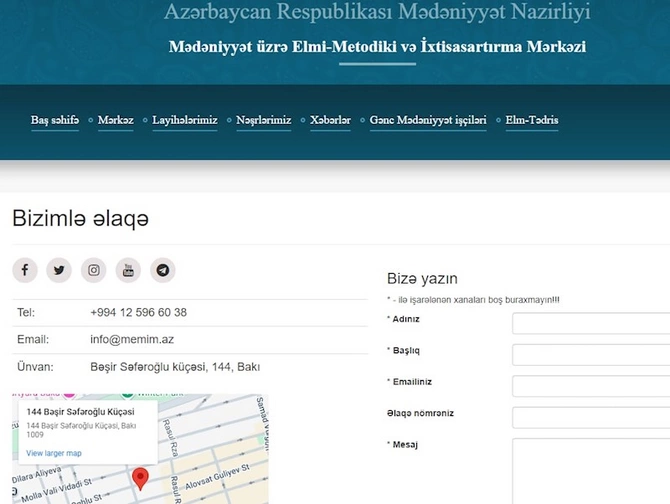The width and height of the screenshot is (670, 504).
Task: Open the Xəbərlər menu item
Action: click(330, 120)
